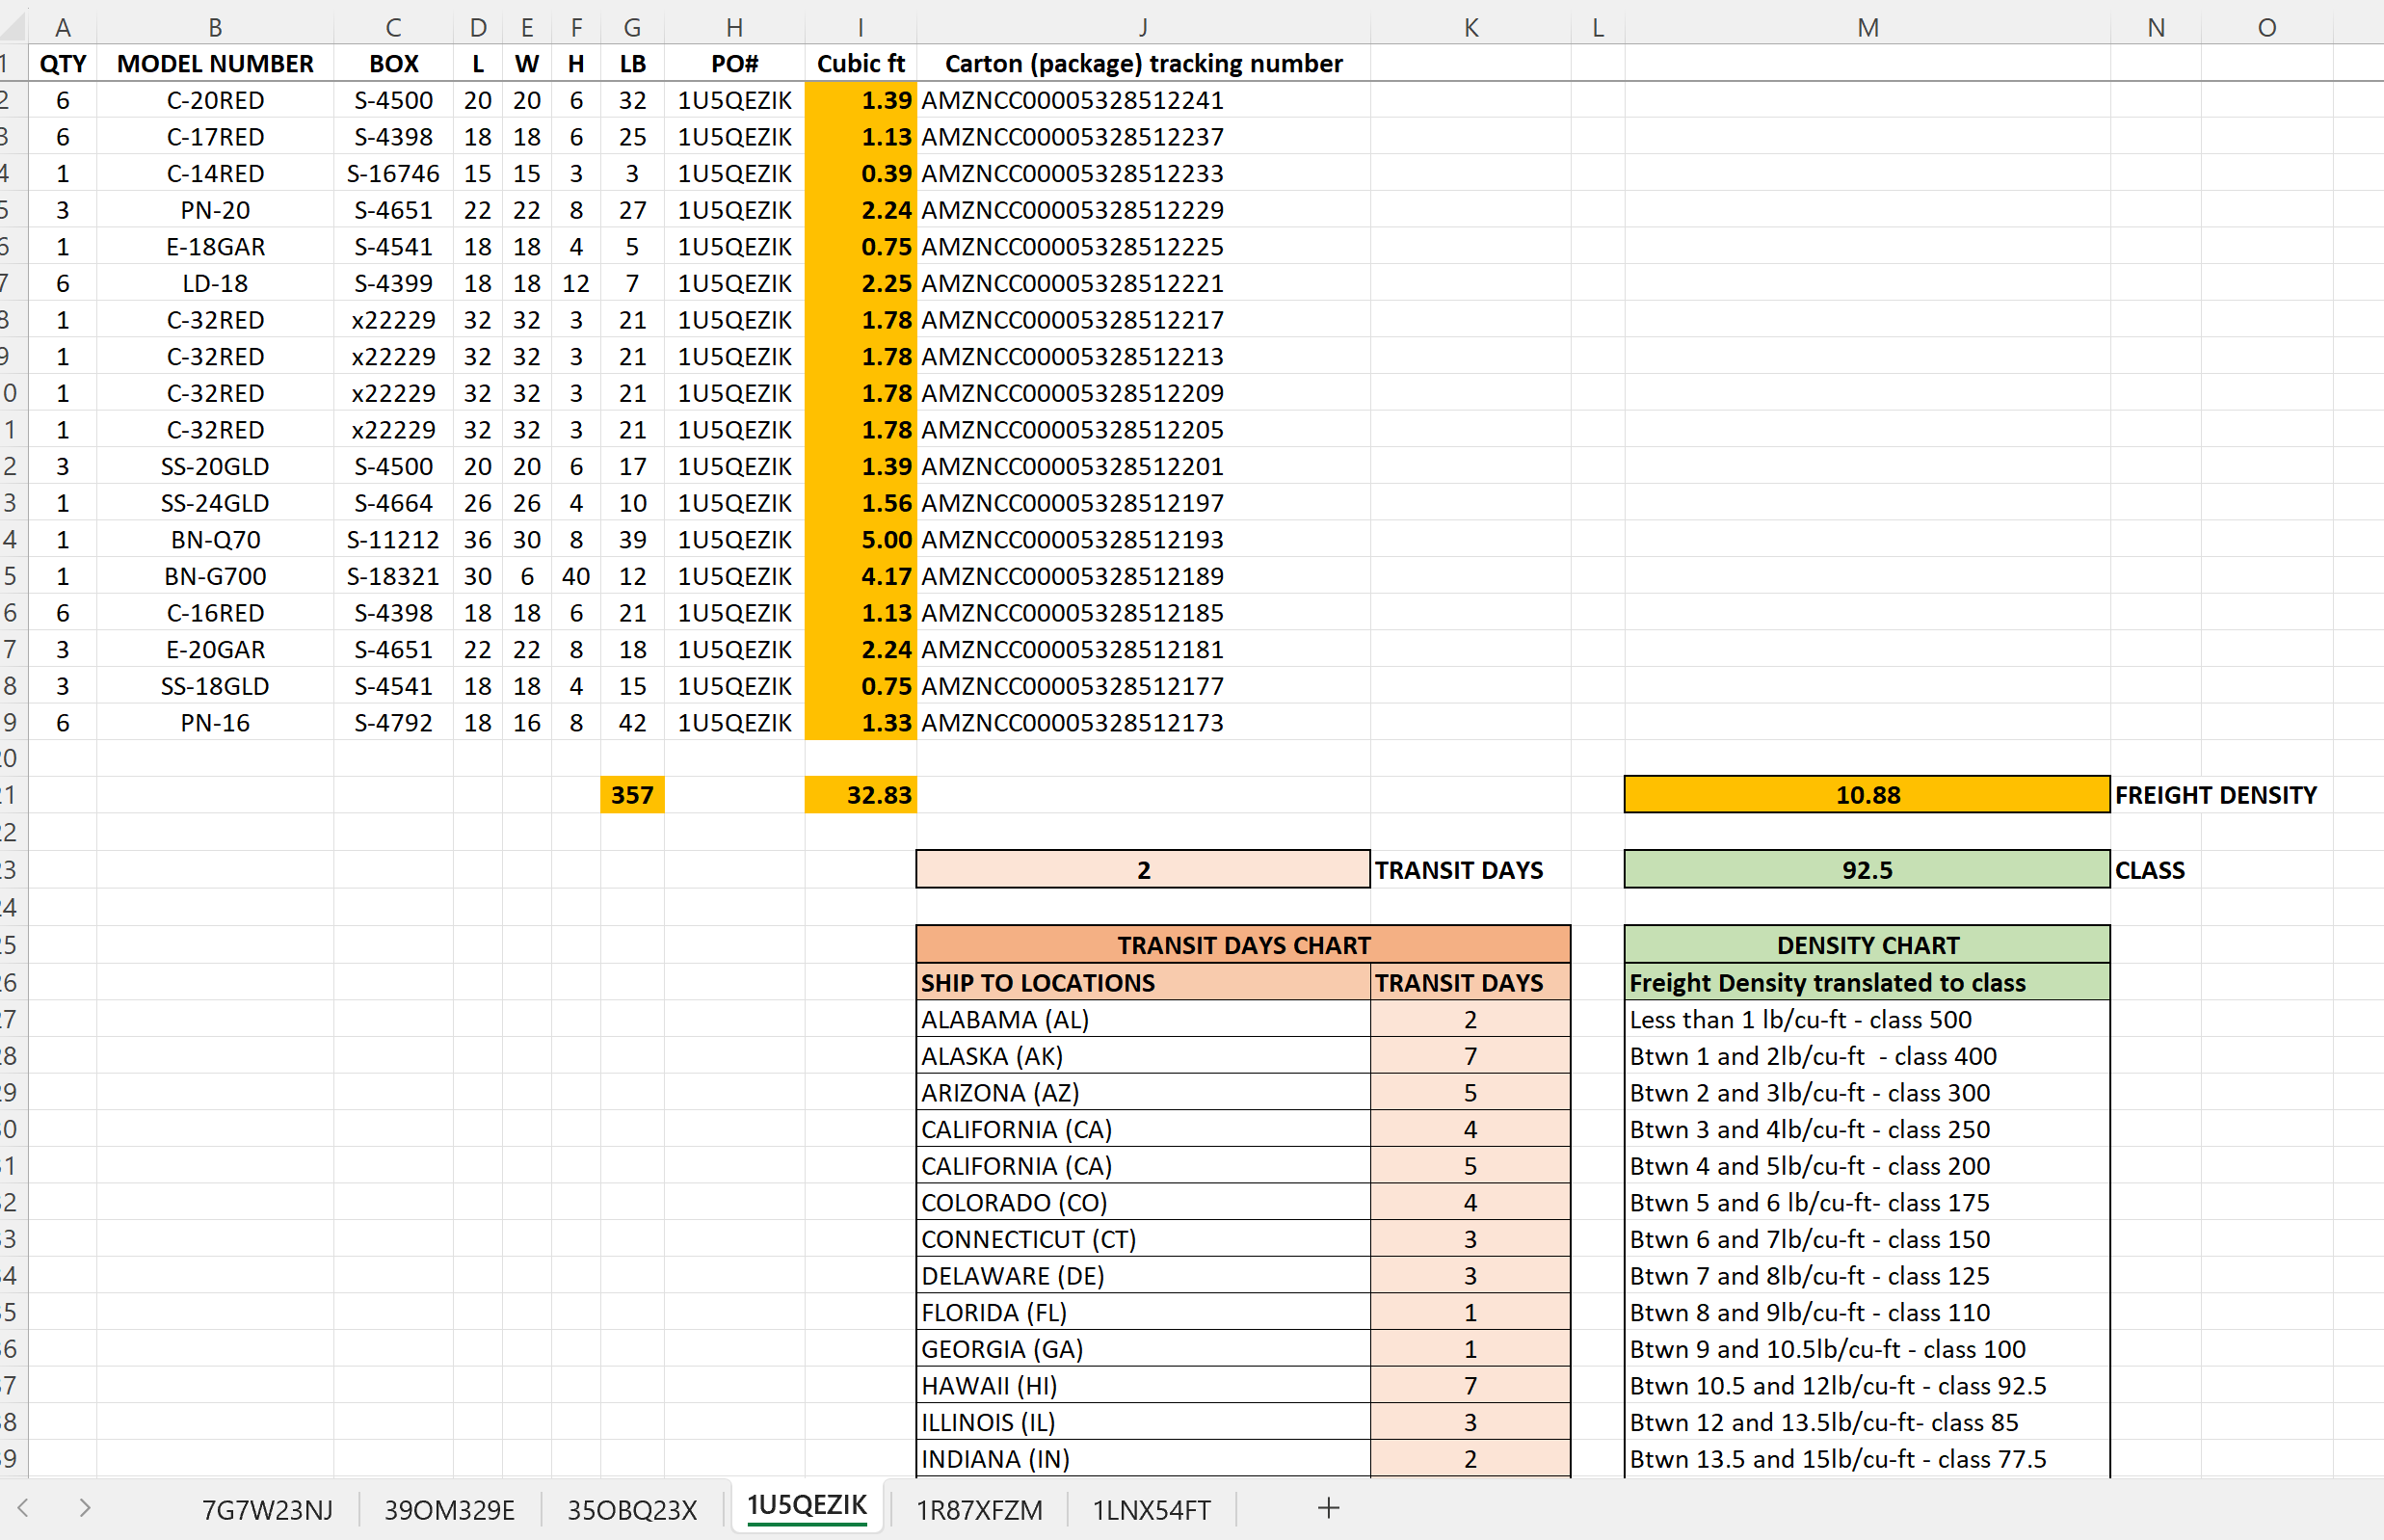Screen dimensions: 2384x1540
Task: Click total cubic feet cell 32.83
Action: click(x=860, y=795)
